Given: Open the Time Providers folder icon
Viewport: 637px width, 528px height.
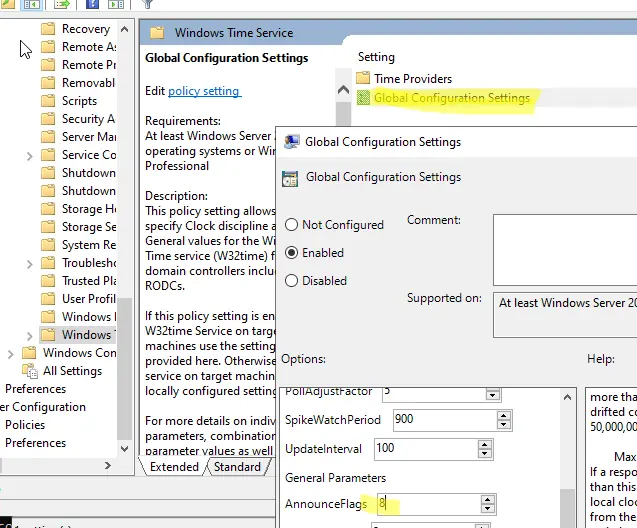Looking at the screenshot, I should point(363,78).
